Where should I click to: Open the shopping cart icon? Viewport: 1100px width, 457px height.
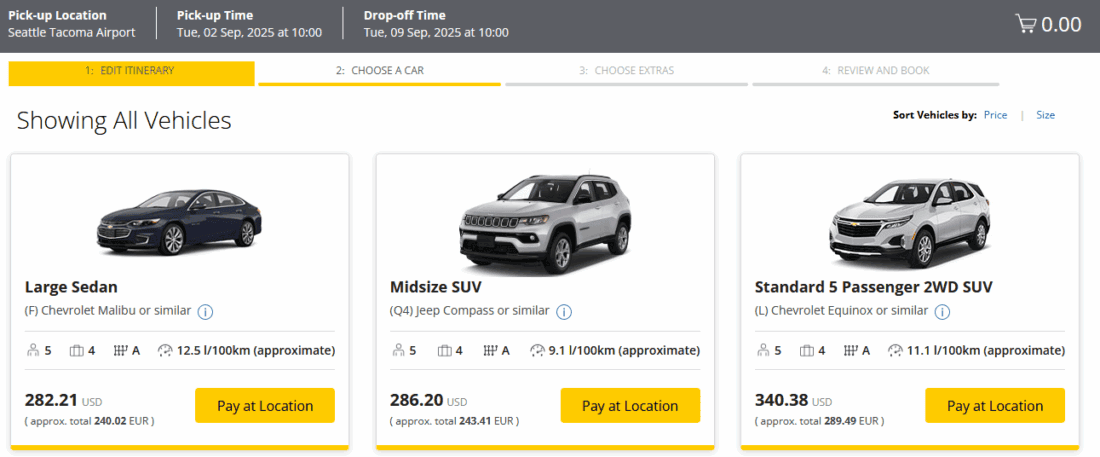[x=1025, y=24]
